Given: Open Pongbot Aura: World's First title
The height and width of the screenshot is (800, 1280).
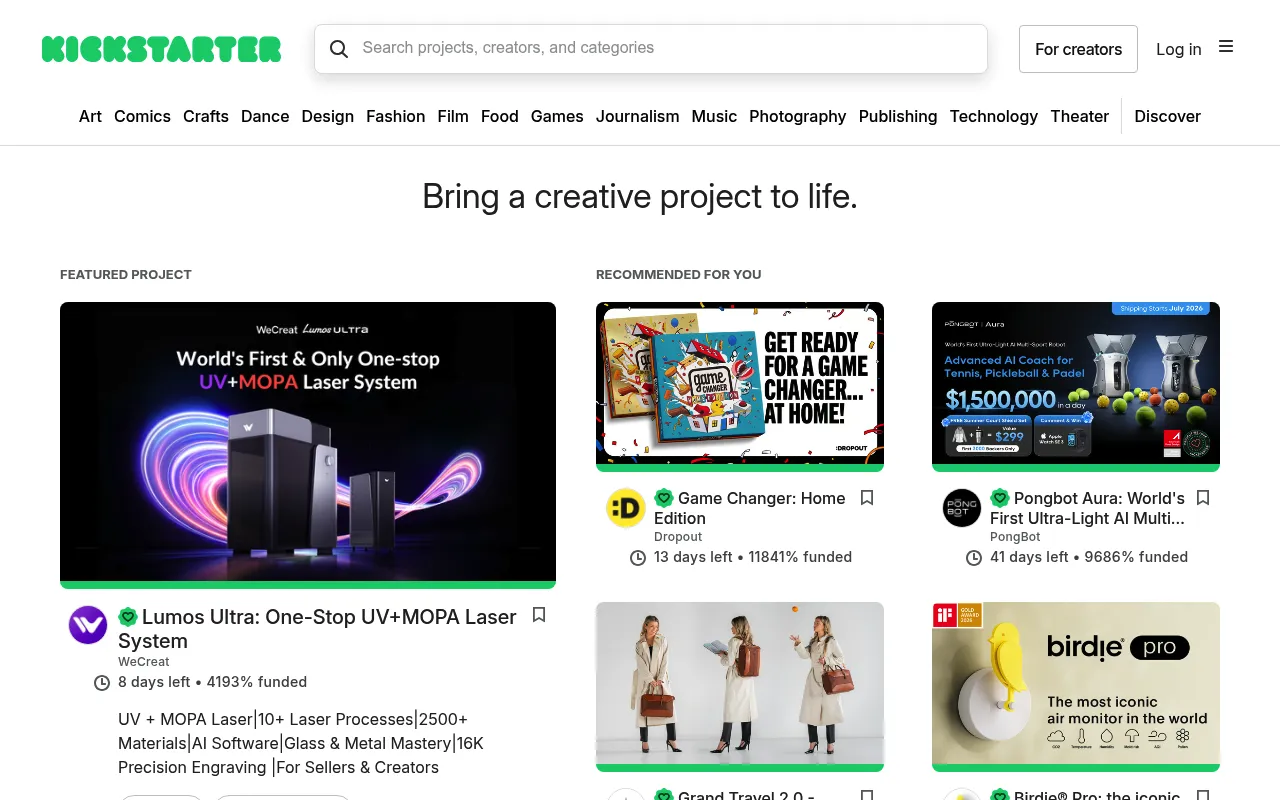Looking at the screenshot, I should [1087, 508].
